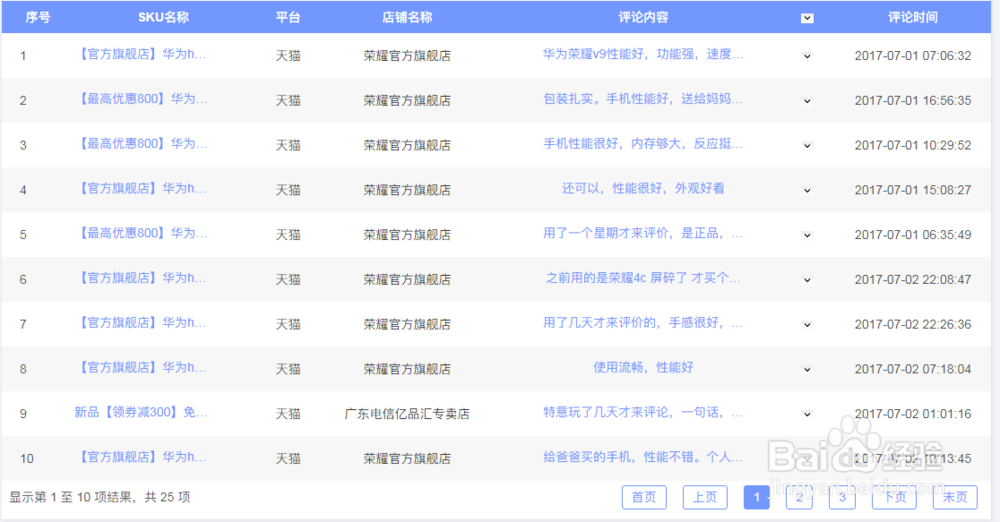Open comment 华为荣耀v9性能好，功能强
This screenshot has width=1000, height=522.
pos(643,54)
